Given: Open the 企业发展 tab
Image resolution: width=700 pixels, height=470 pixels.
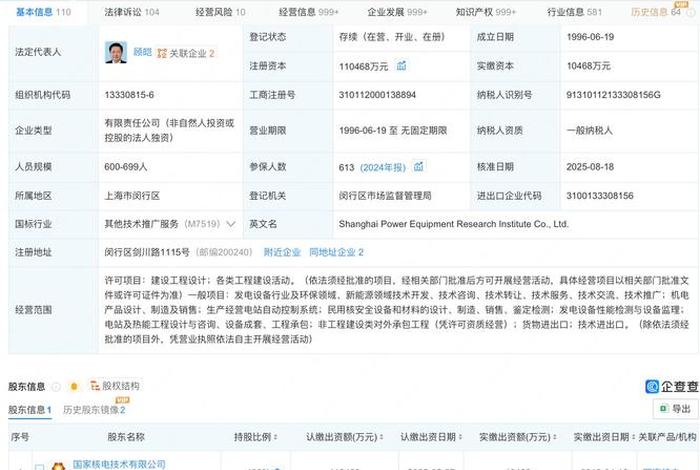Looking at the screenshot, I should pyautogui.click(x=397, y=12).
